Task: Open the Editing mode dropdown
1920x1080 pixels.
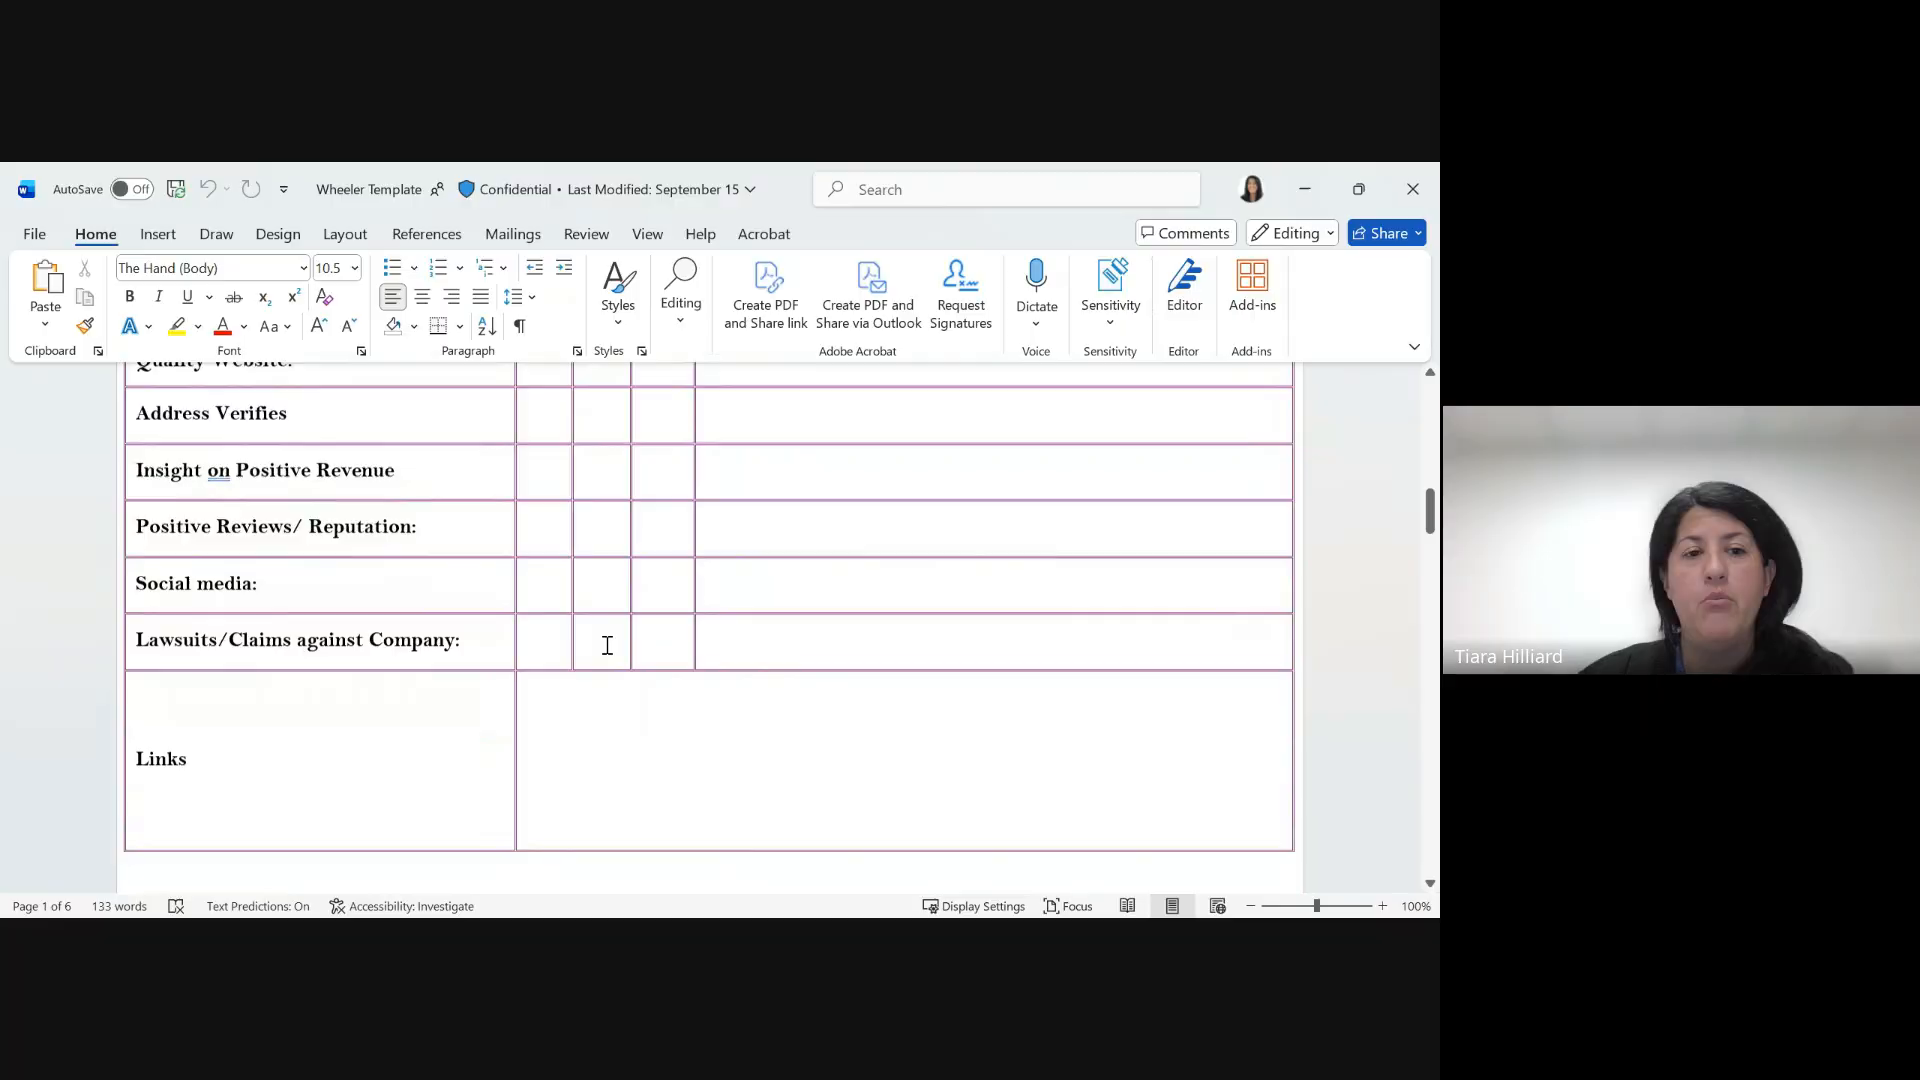Action: click(1292, 233)
